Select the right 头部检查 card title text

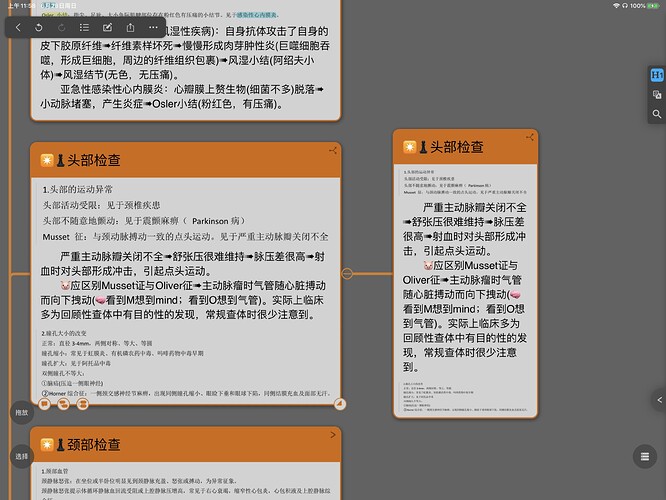tap(457, 147)
